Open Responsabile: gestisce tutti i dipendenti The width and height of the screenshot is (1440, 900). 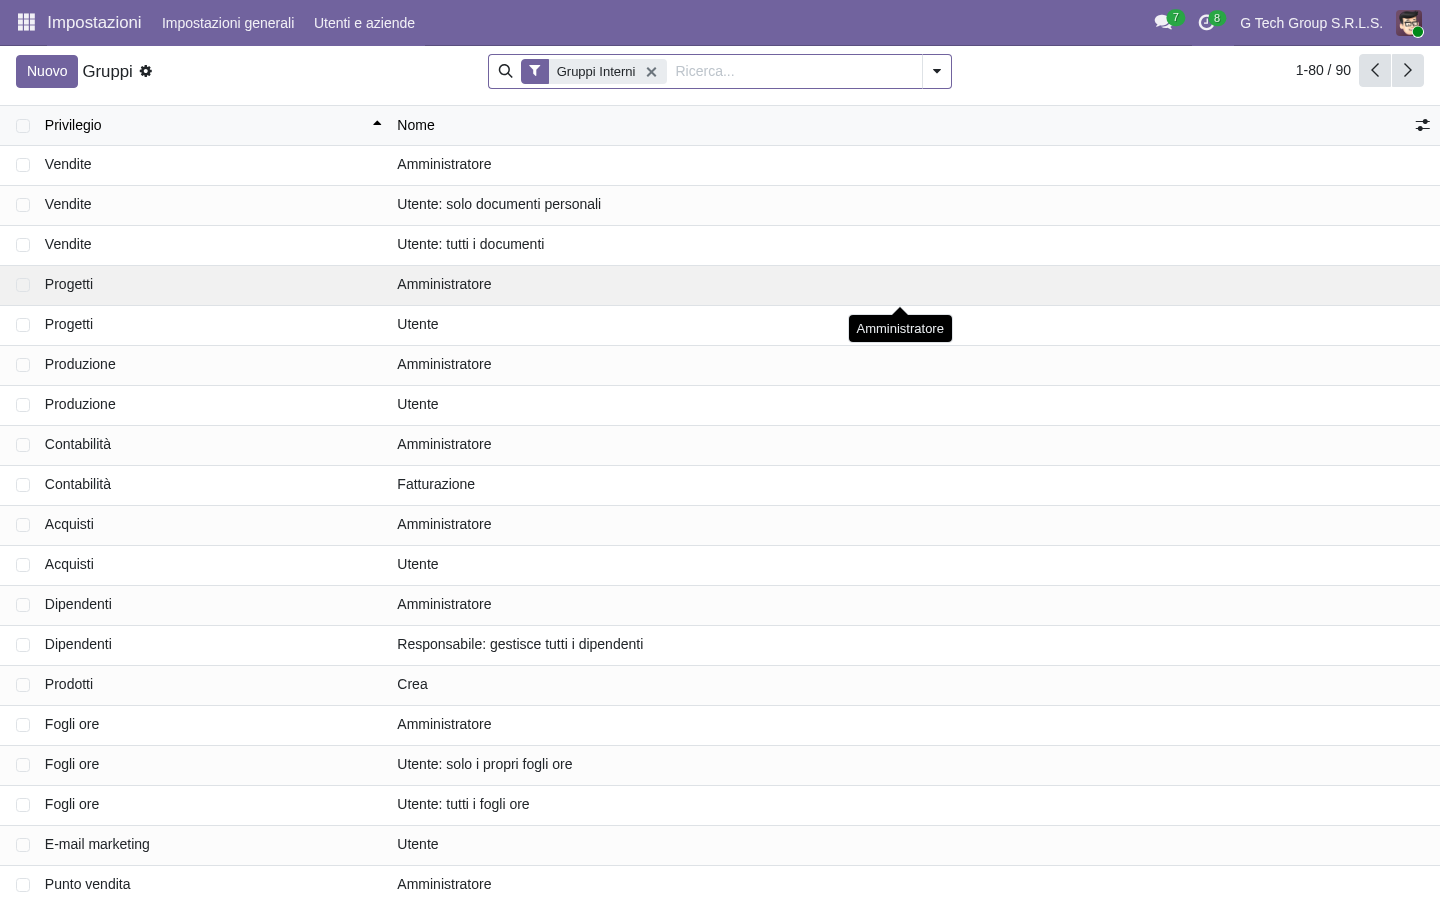pyautogui.click(x=720, y=645)
